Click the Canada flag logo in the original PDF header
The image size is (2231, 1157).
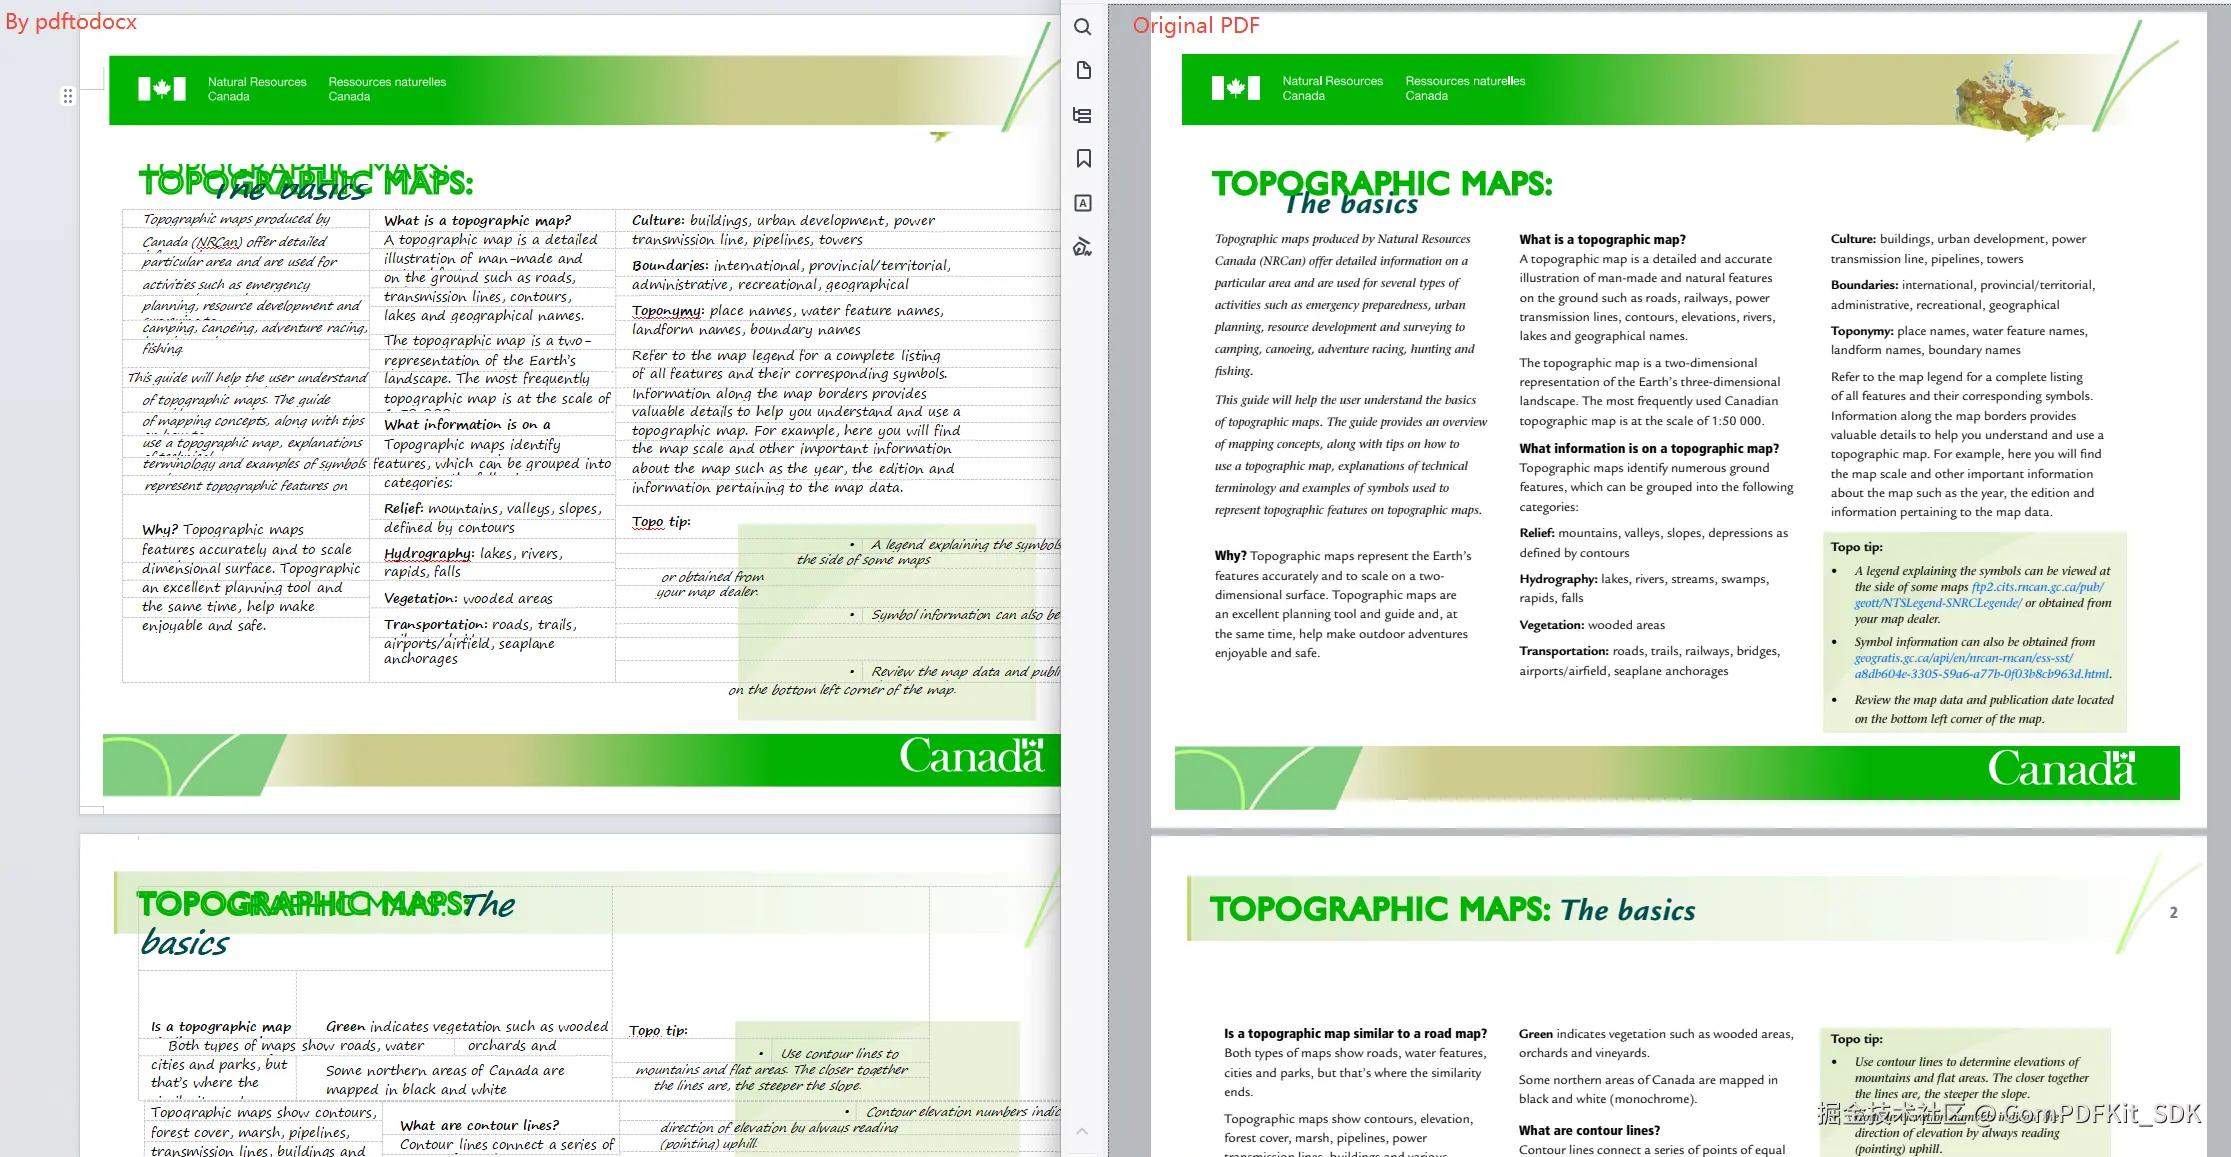click(1236, 88)
